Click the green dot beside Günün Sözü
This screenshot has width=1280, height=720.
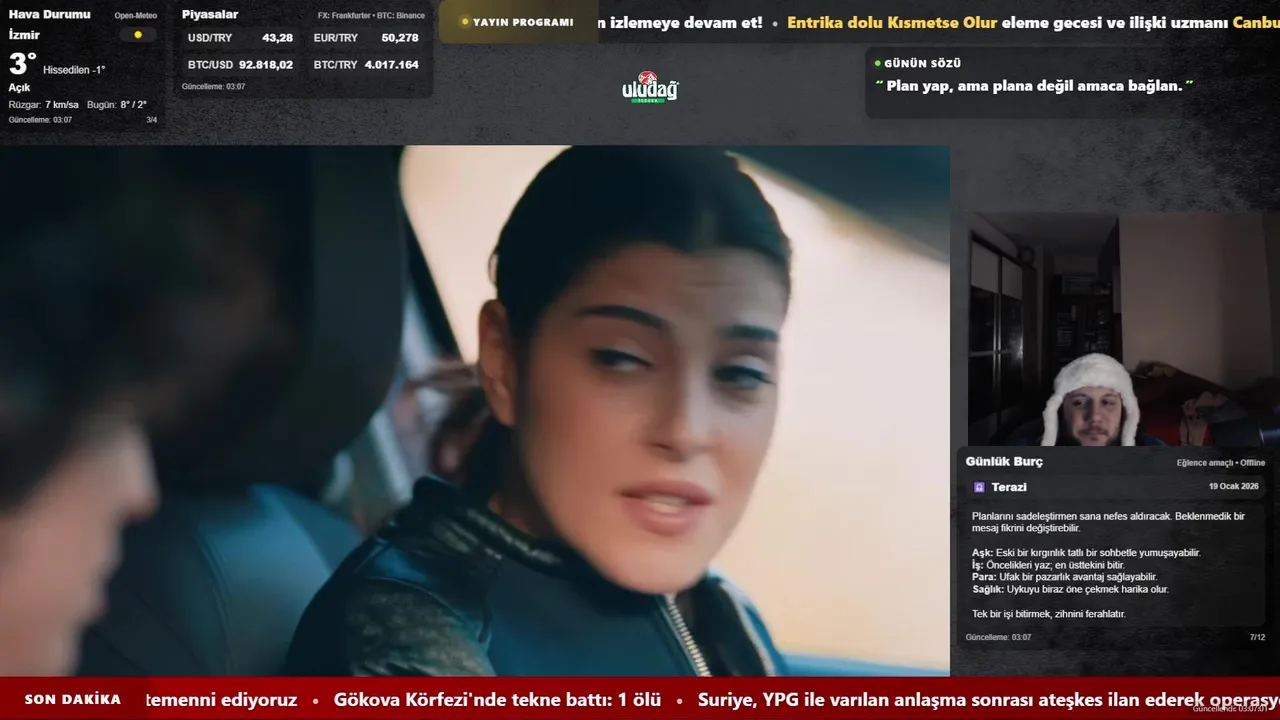(878, 63)
